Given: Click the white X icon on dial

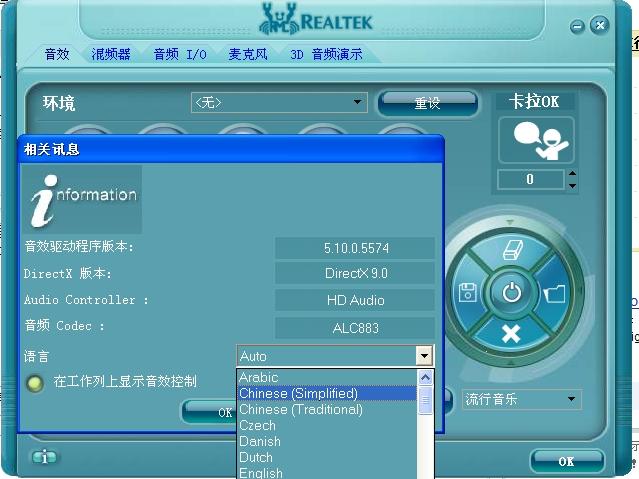Looking at the screenshot, I should (x=511, y=334).
